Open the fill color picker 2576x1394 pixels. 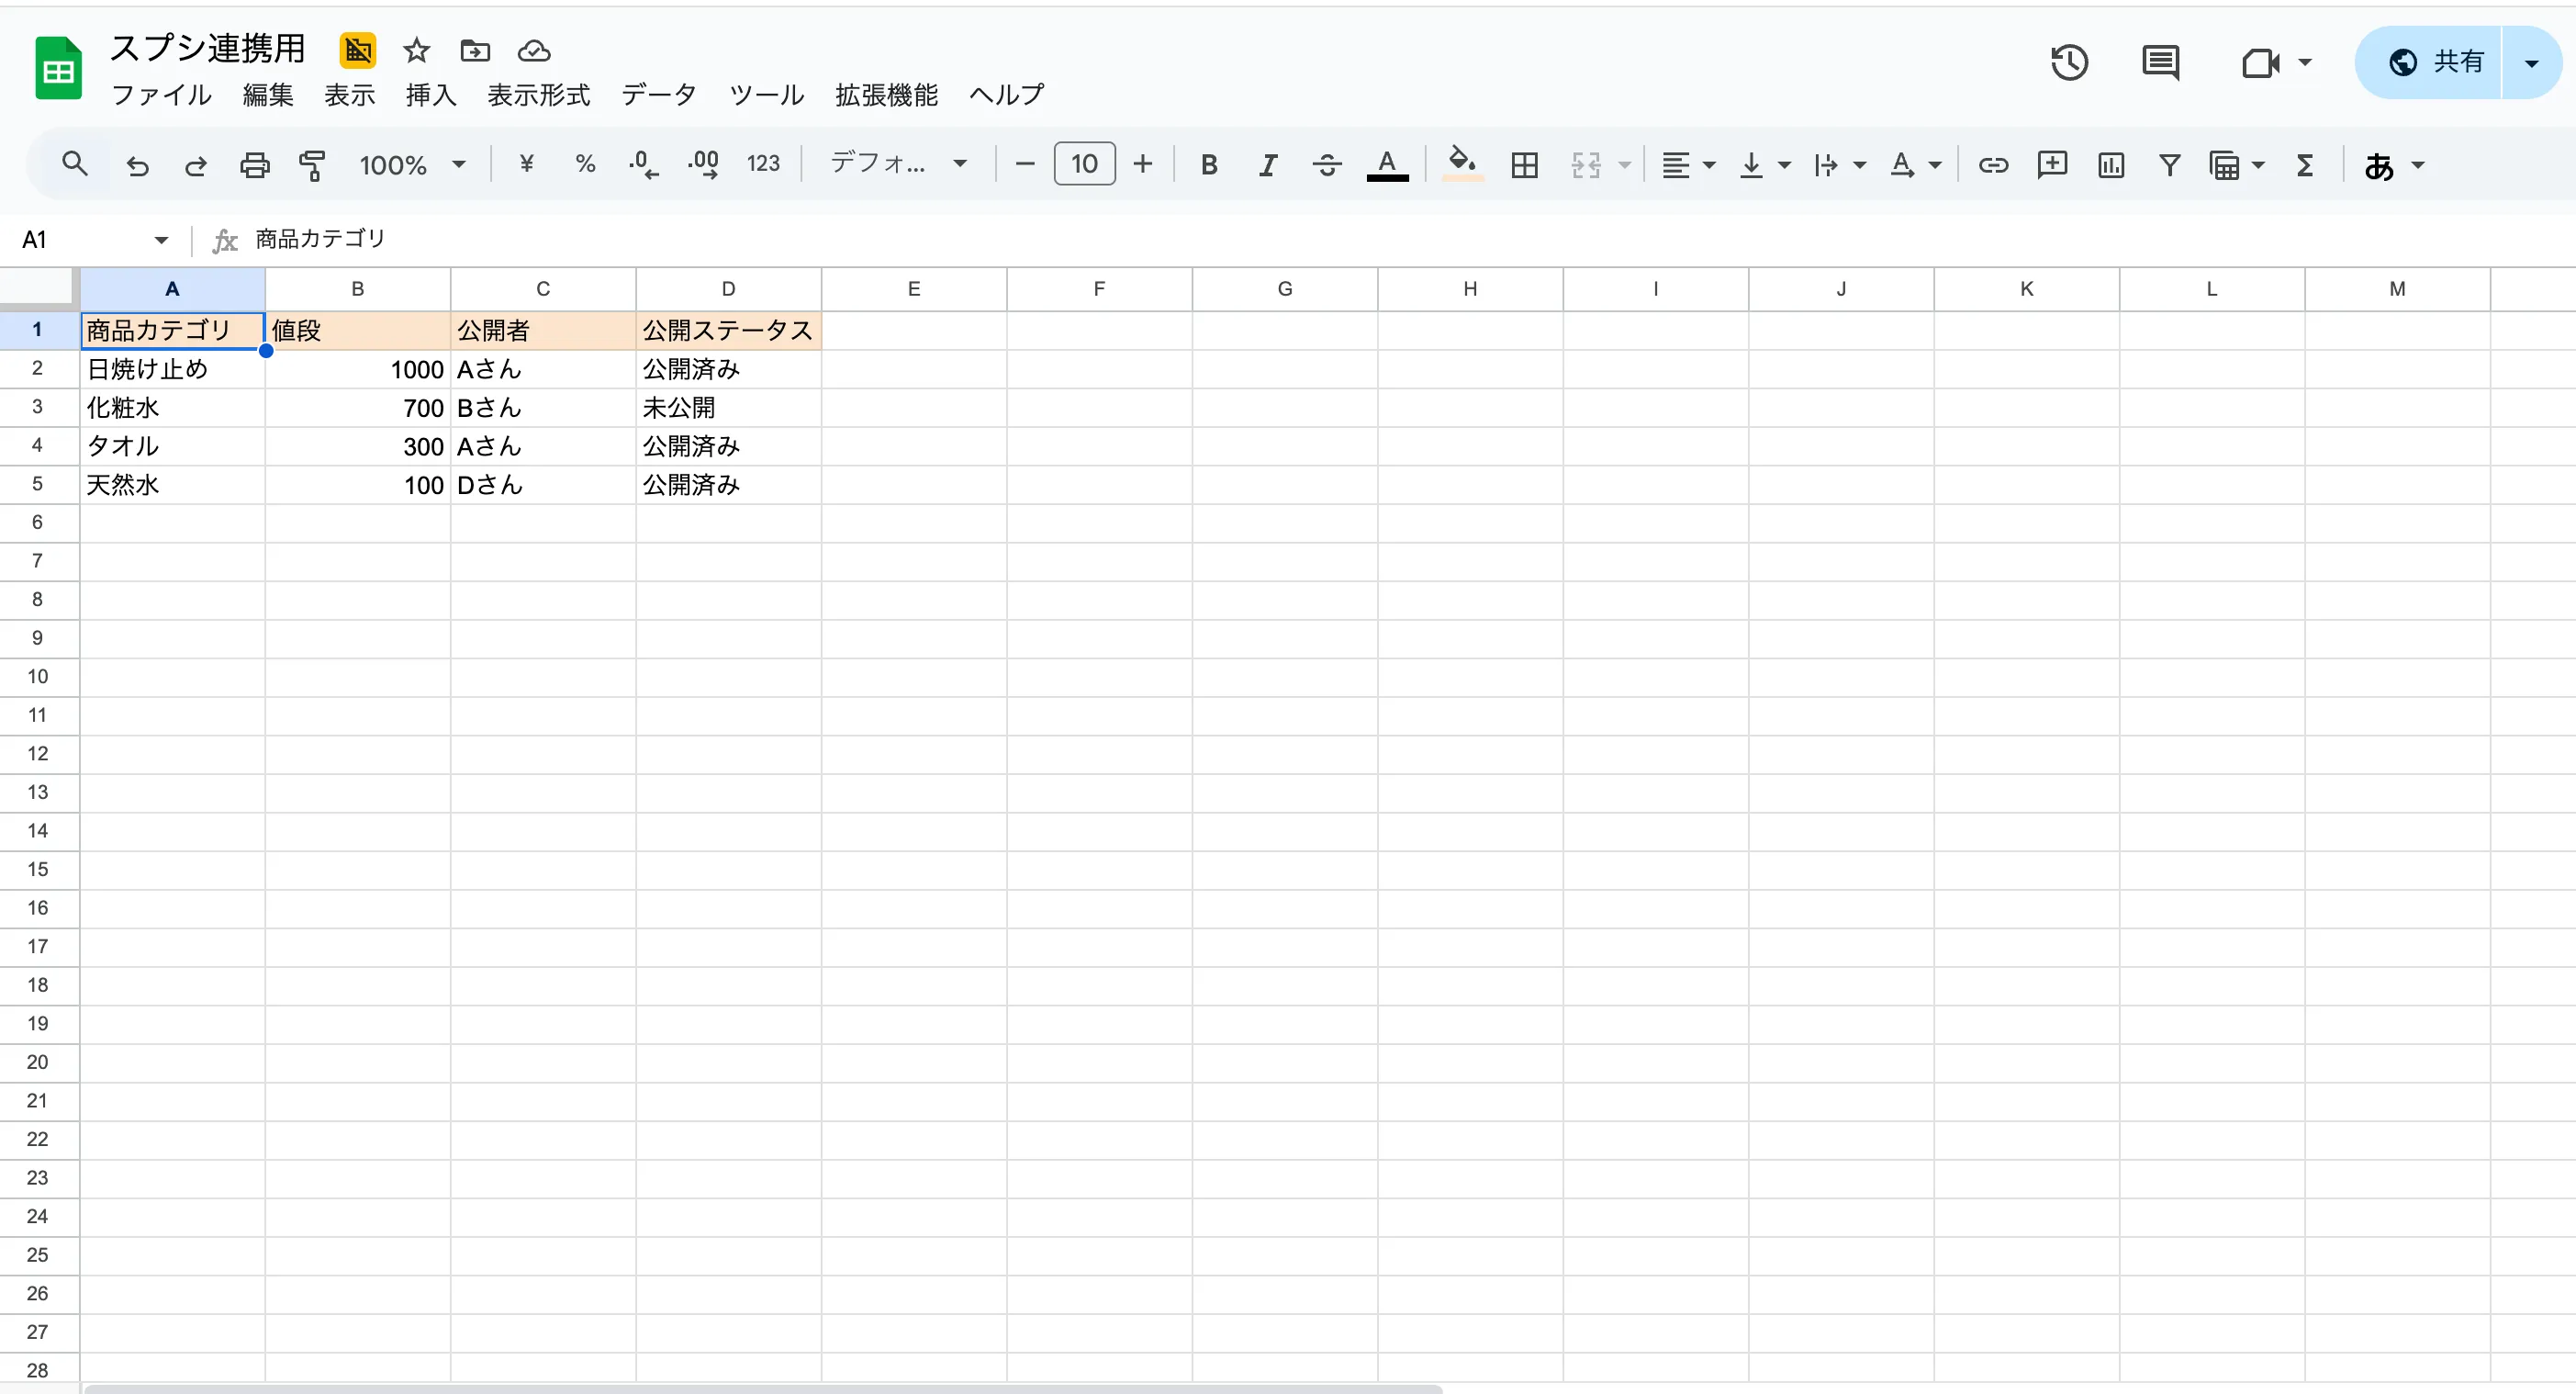point(1462,163)
